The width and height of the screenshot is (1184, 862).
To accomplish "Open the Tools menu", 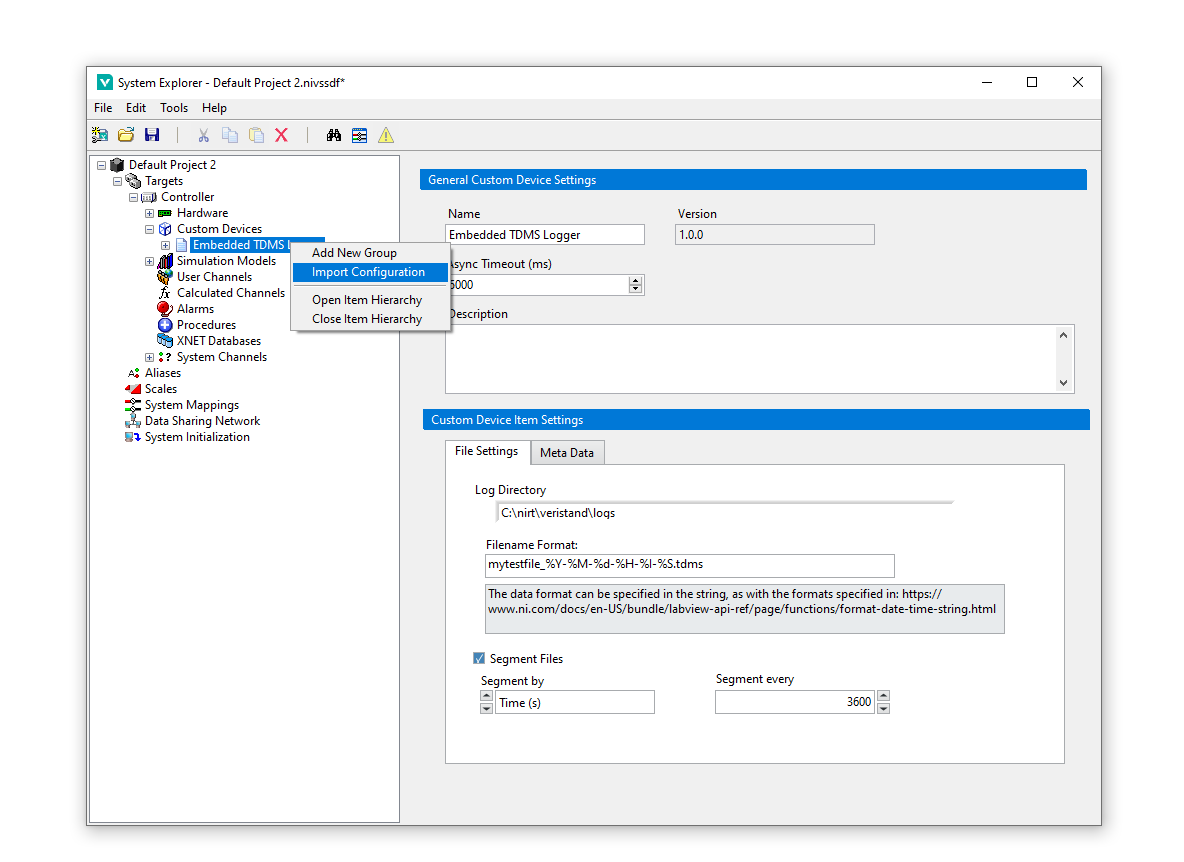I will pos(174,108).
